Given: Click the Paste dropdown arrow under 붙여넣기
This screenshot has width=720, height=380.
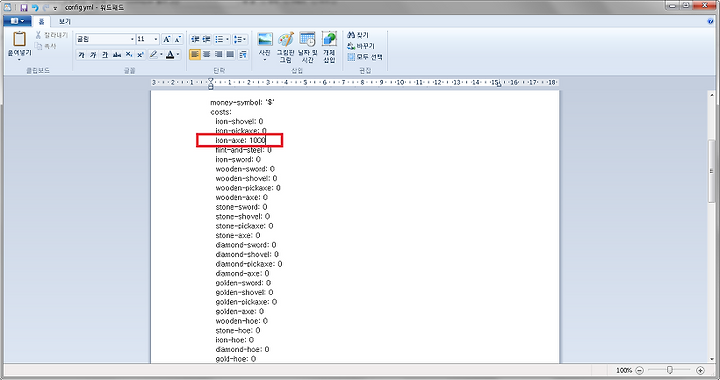Looking at the screenshot, I should [19, 59].
